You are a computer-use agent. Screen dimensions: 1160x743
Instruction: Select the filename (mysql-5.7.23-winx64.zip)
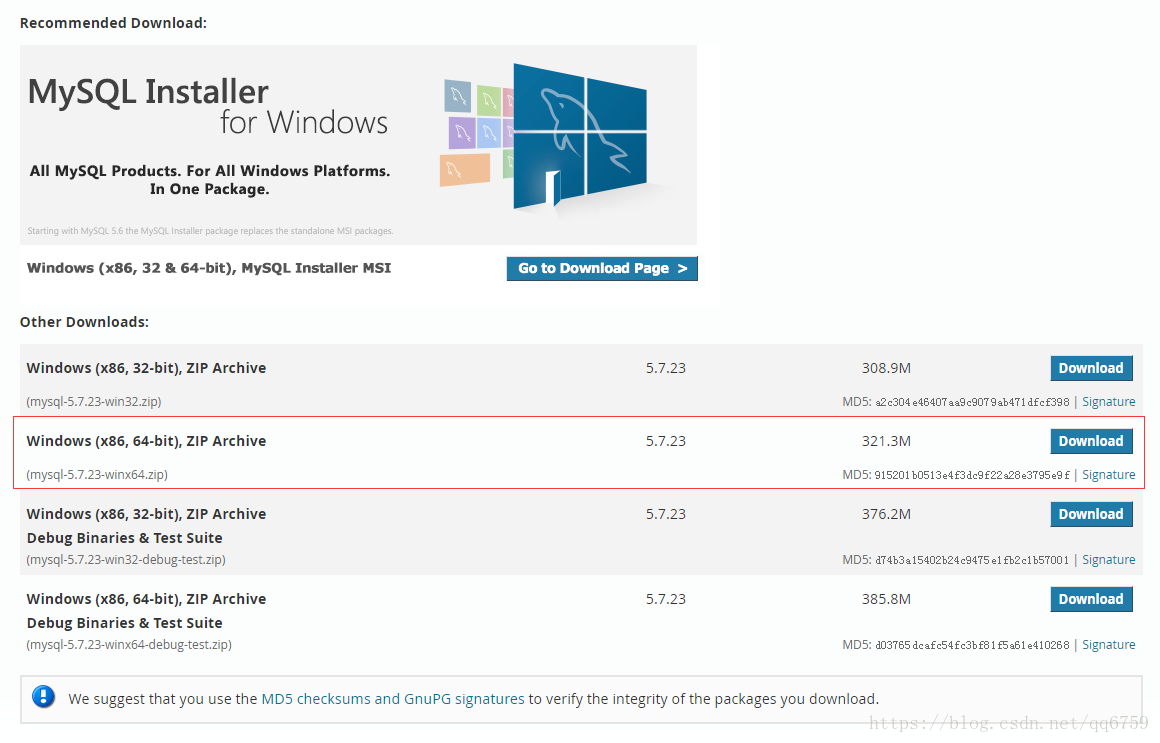pos(97,475)
